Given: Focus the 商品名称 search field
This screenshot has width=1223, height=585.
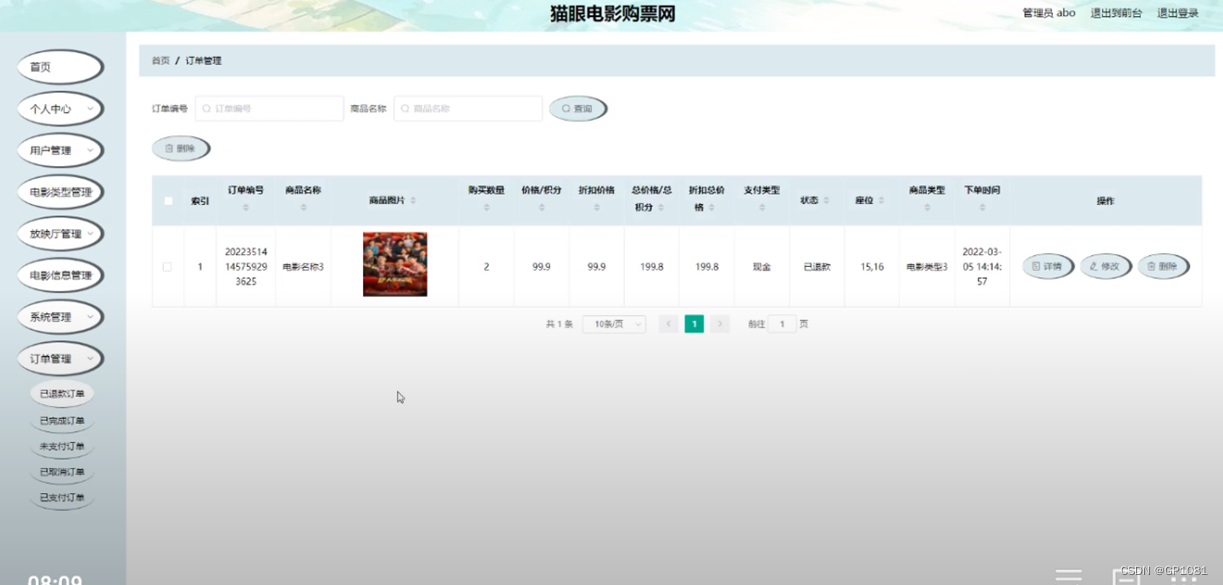Looking at the screenshot, I should (468, 108).
